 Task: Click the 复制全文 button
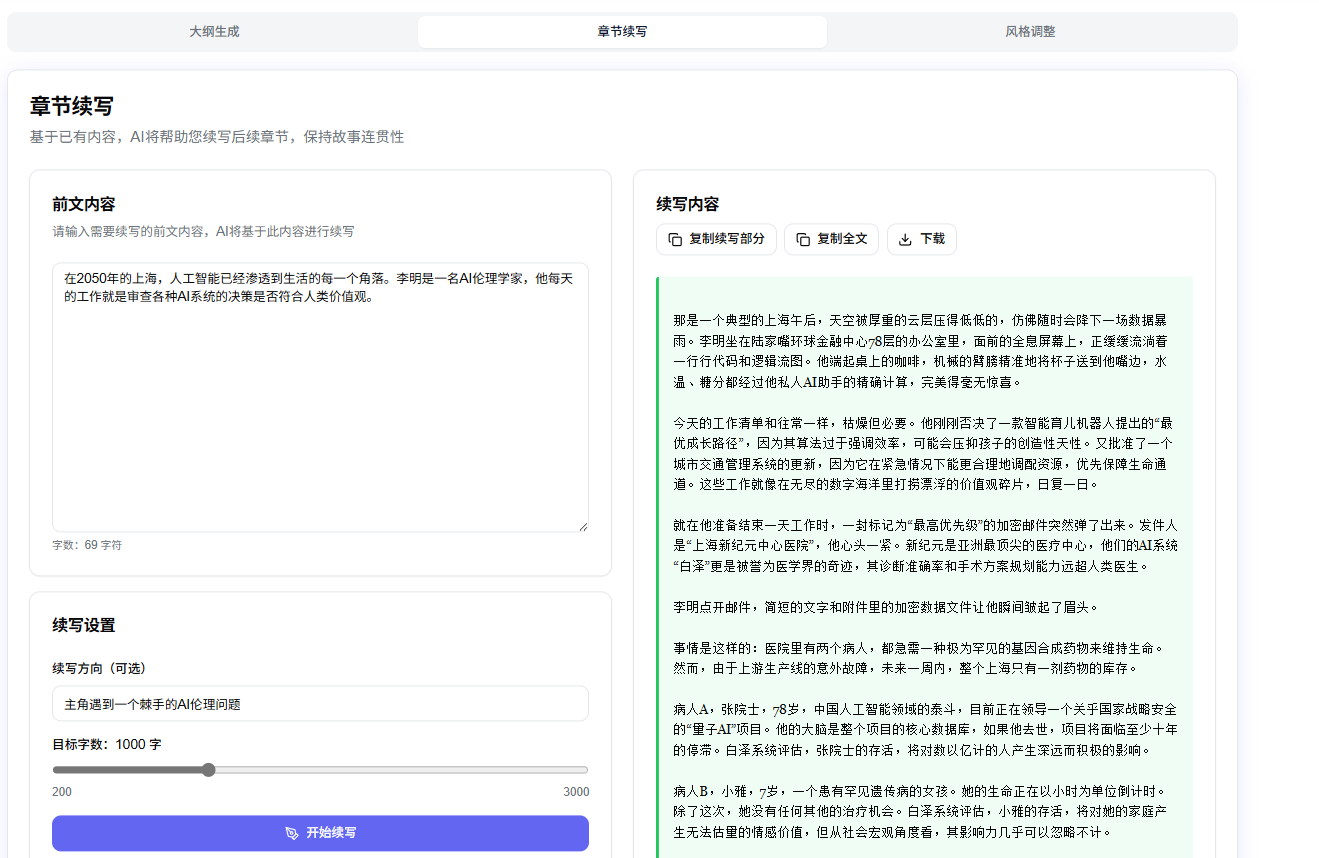click(831, 239)
